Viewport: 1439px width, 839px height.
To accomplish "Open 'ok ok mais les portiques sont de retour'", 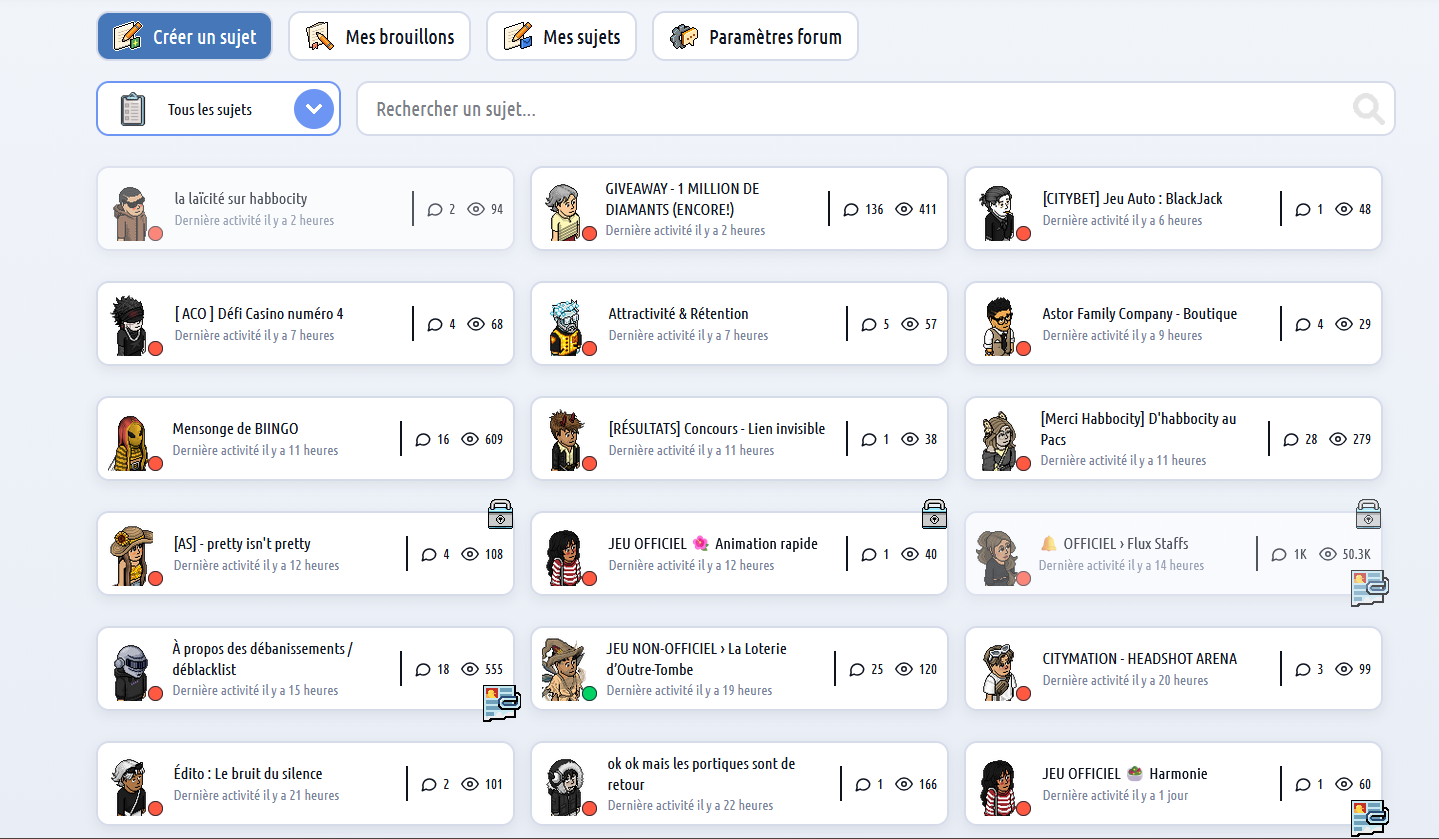I will tap(739, 783).
